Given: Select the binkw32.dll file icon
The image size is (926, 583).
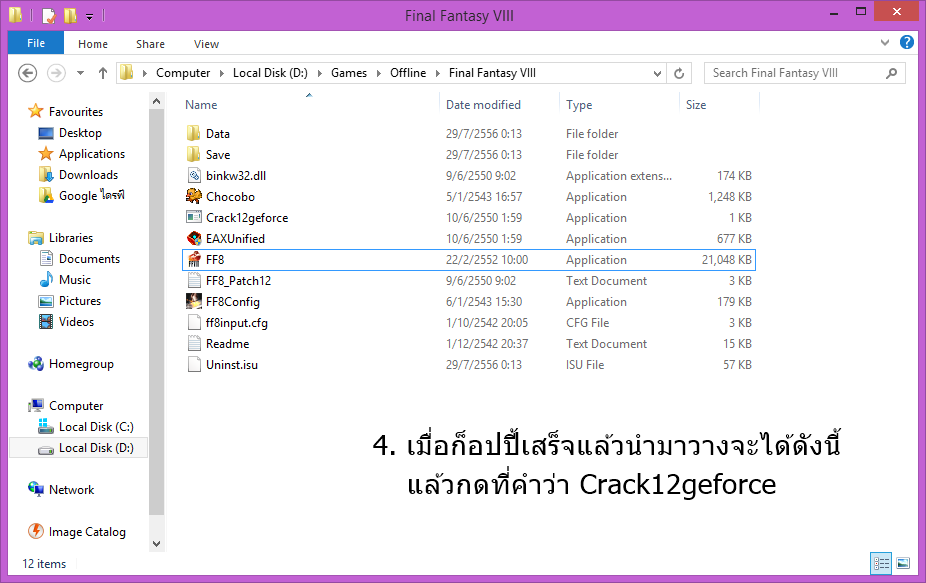Looking at the screenshot, I should coord(194,175).
